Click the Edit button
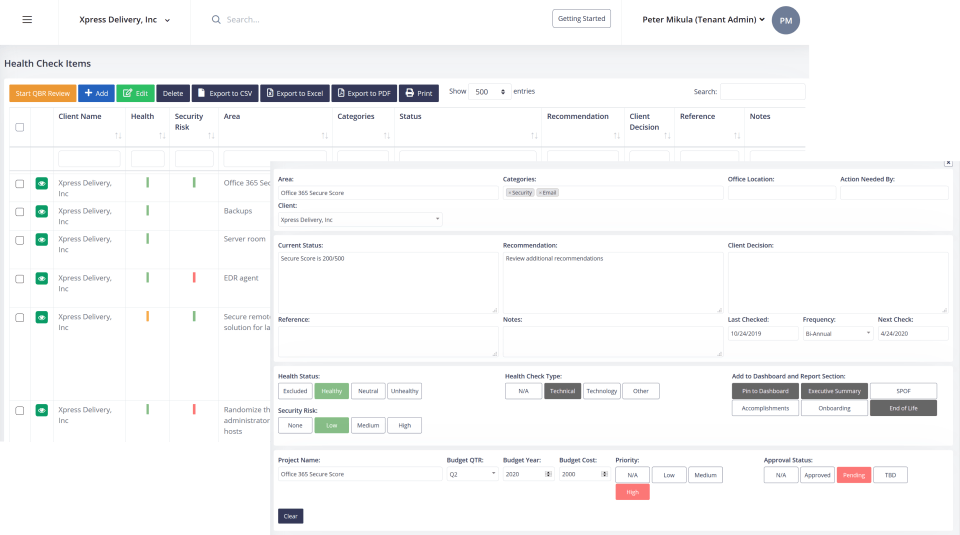This screenshot has width=960, height=535. click(x=135, y=93)
